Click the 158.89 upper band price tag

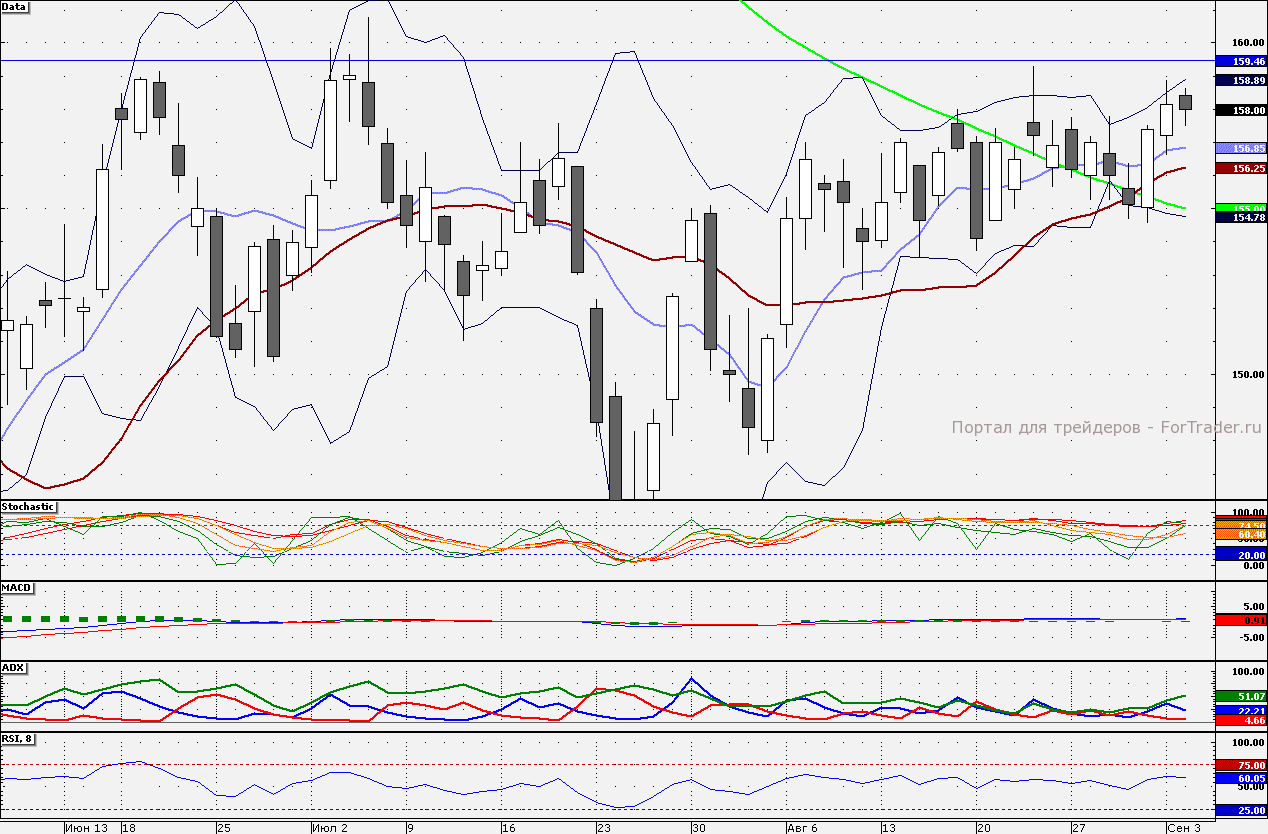pos(1241,80)
